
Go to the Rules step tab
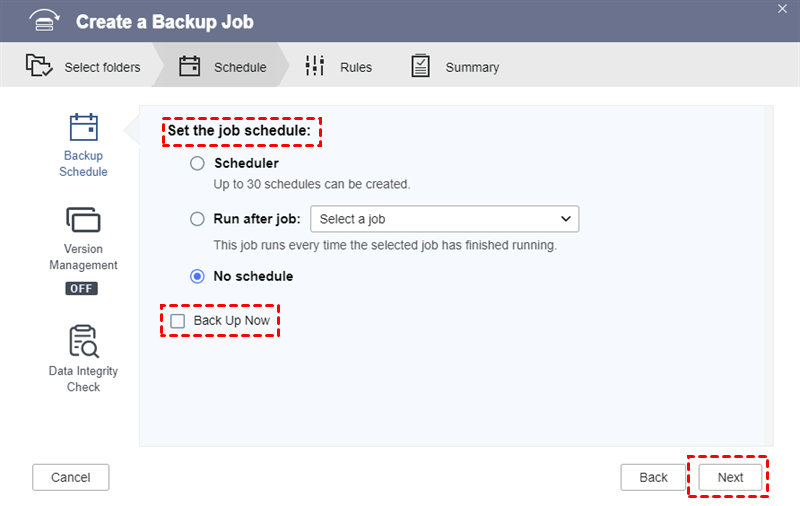click(355, 67)
